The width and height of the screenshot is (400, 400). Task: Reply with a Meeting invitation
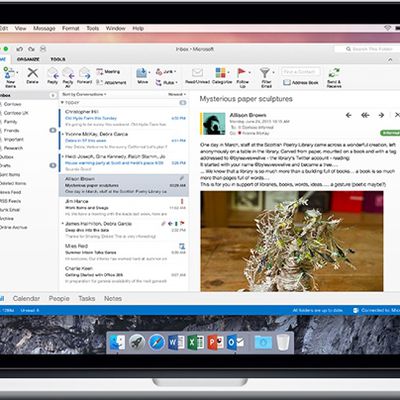coord(108,71)
